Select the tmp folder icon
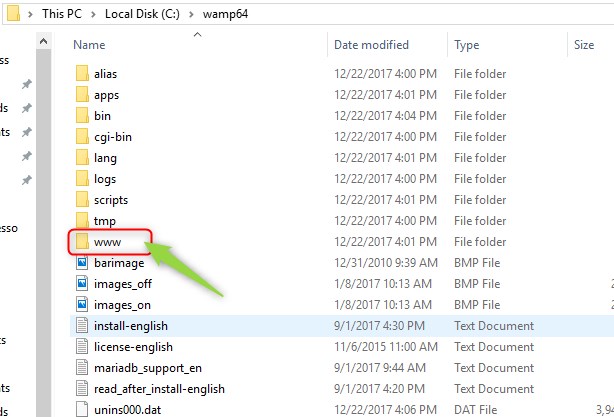 point(82,220)
